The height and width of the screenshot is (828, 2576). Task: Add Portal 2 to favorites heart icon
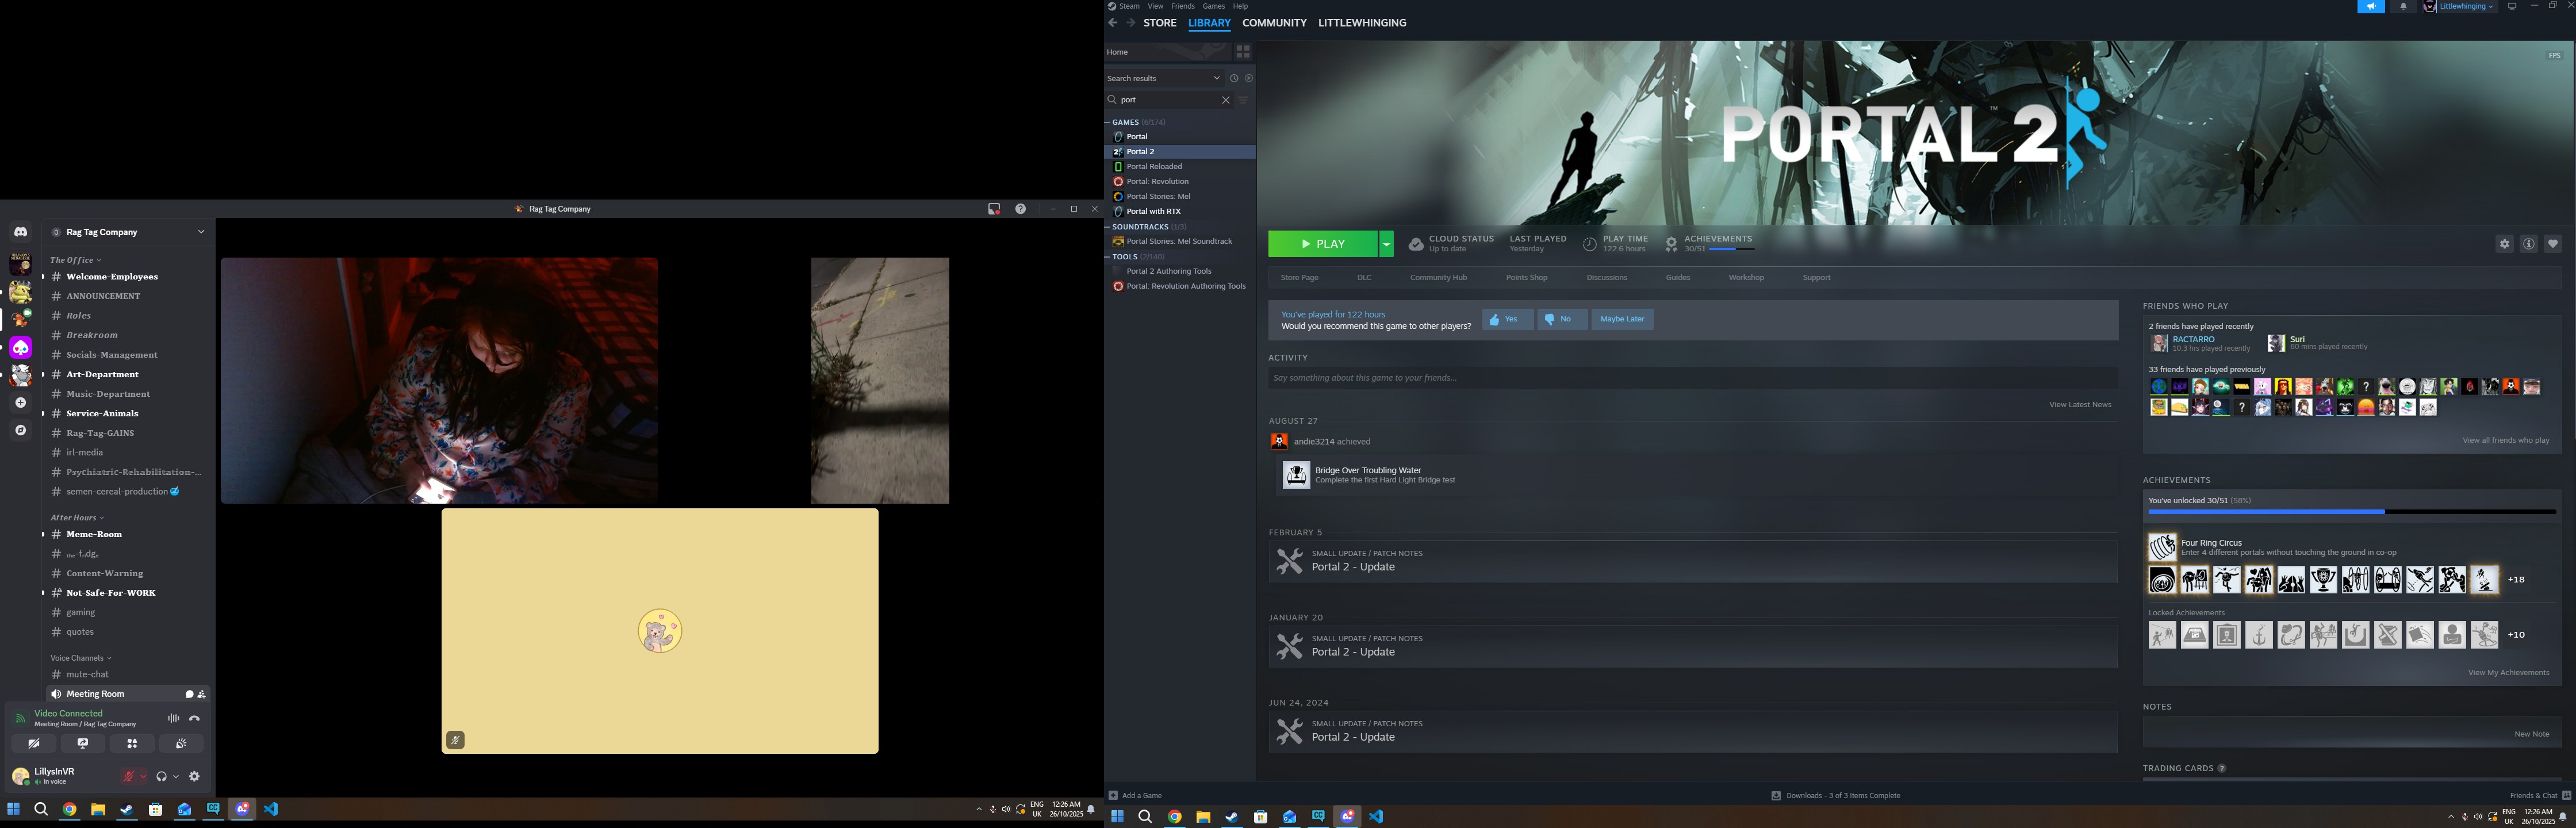click(2552, 244)
